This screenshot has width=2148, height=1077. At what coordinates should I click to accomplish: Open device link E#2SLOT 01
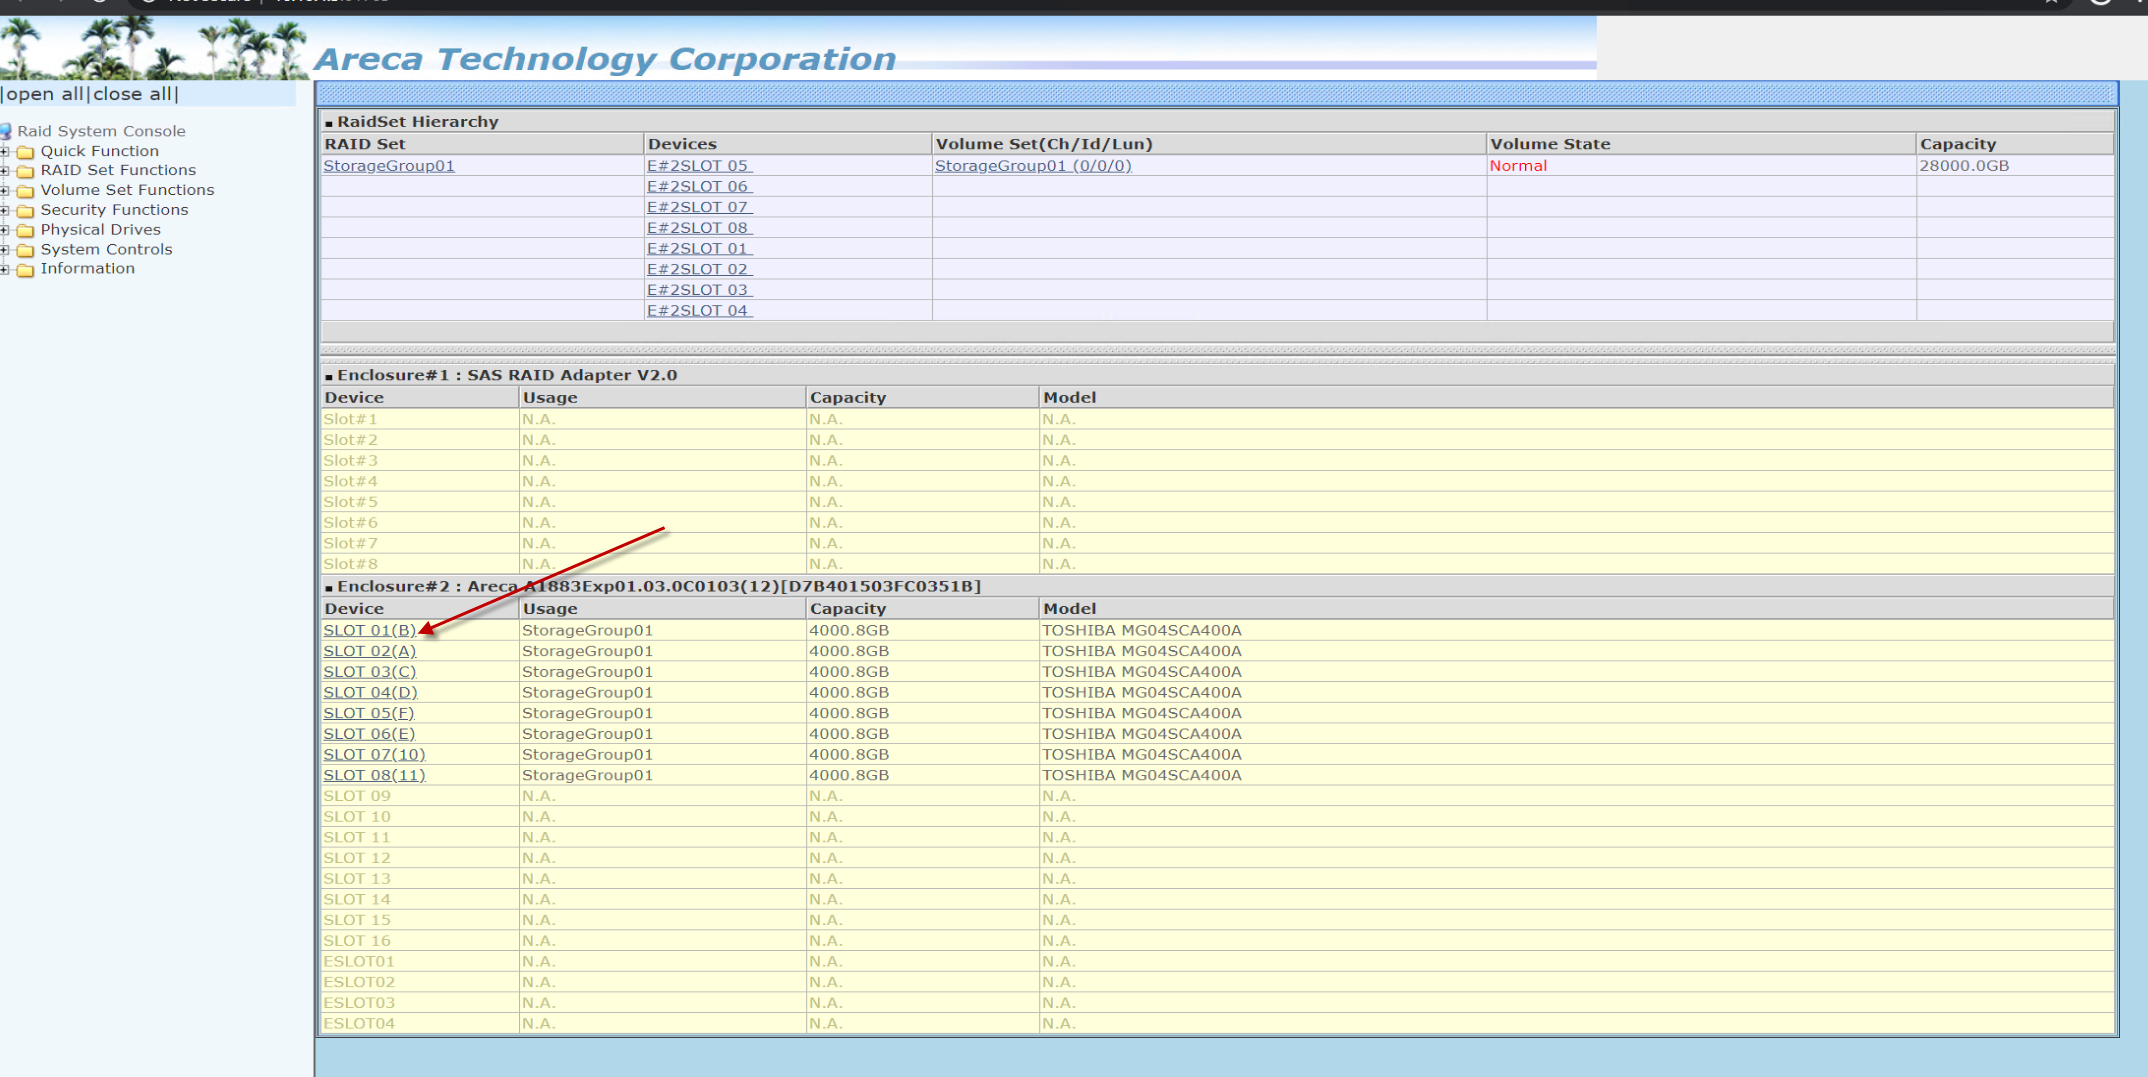(x=699, y=249)
